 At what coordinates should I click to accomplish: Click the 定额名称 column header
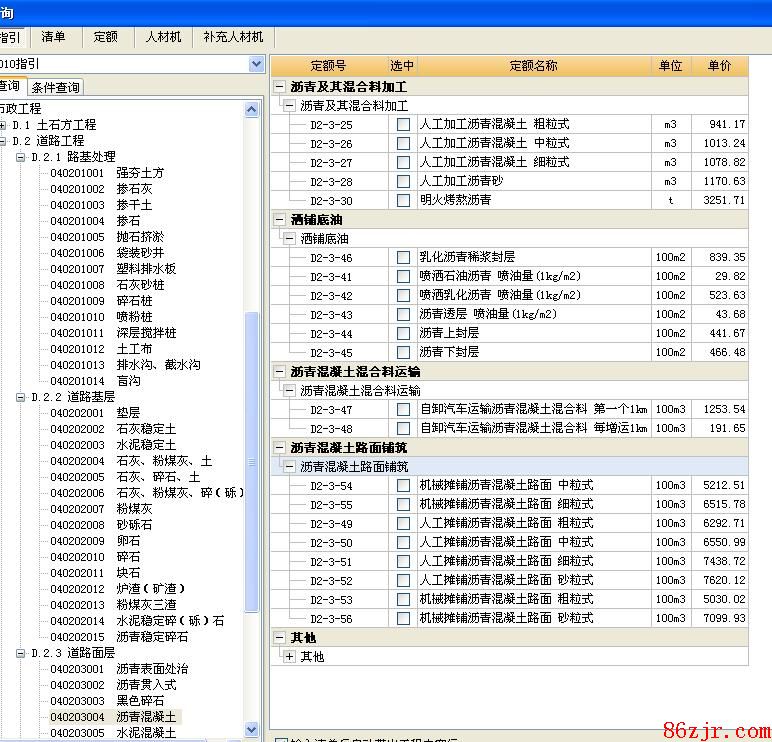(533, 66)
